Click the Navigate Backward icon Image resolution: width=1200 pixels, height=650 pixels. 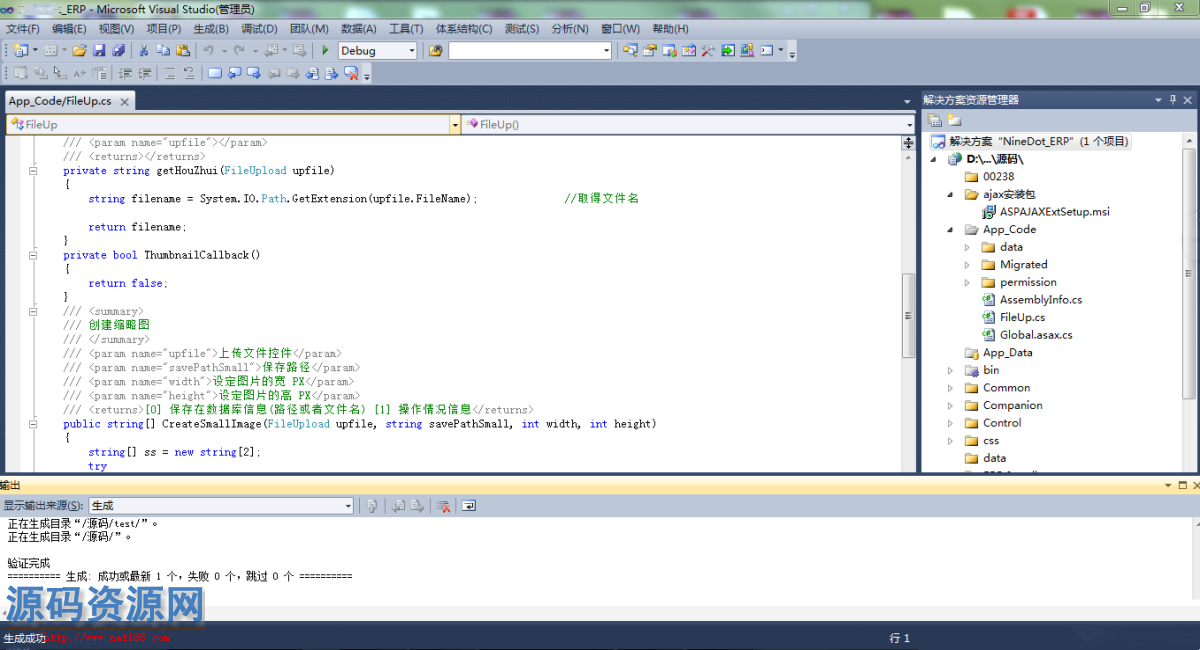point(271,50)
